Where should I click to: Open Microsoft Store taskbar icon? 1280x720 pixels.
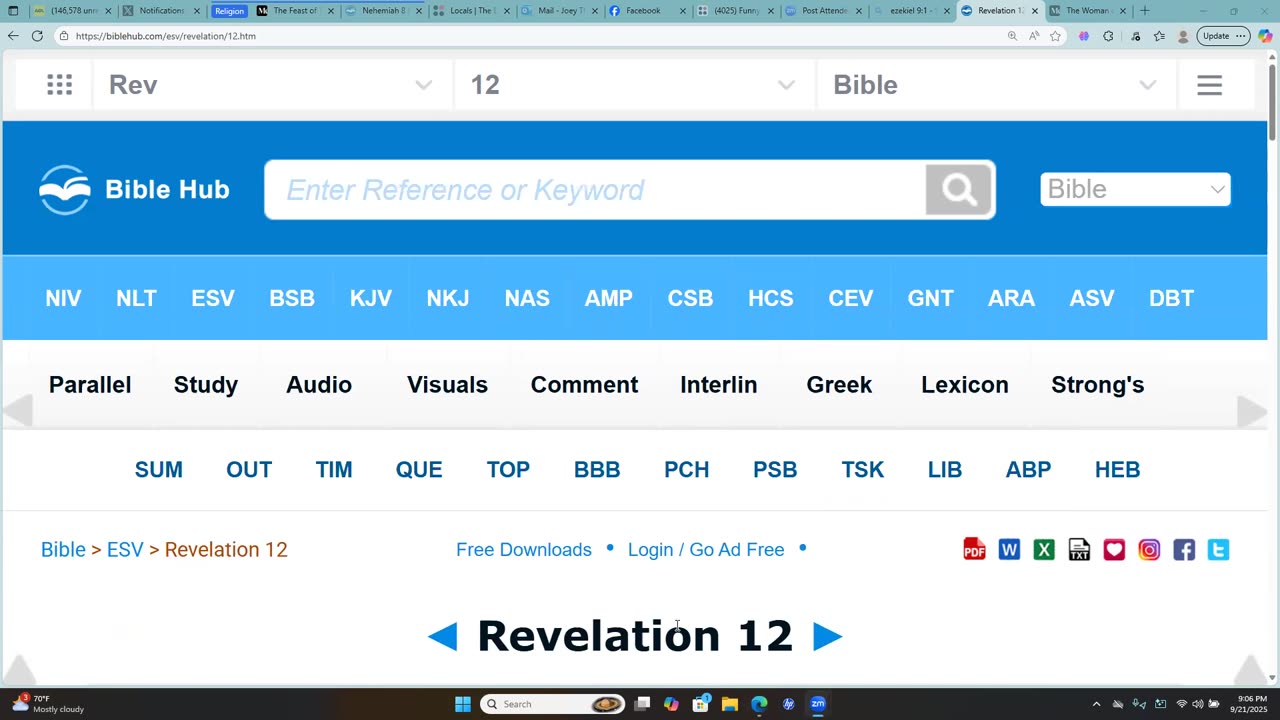coord(701,704)
